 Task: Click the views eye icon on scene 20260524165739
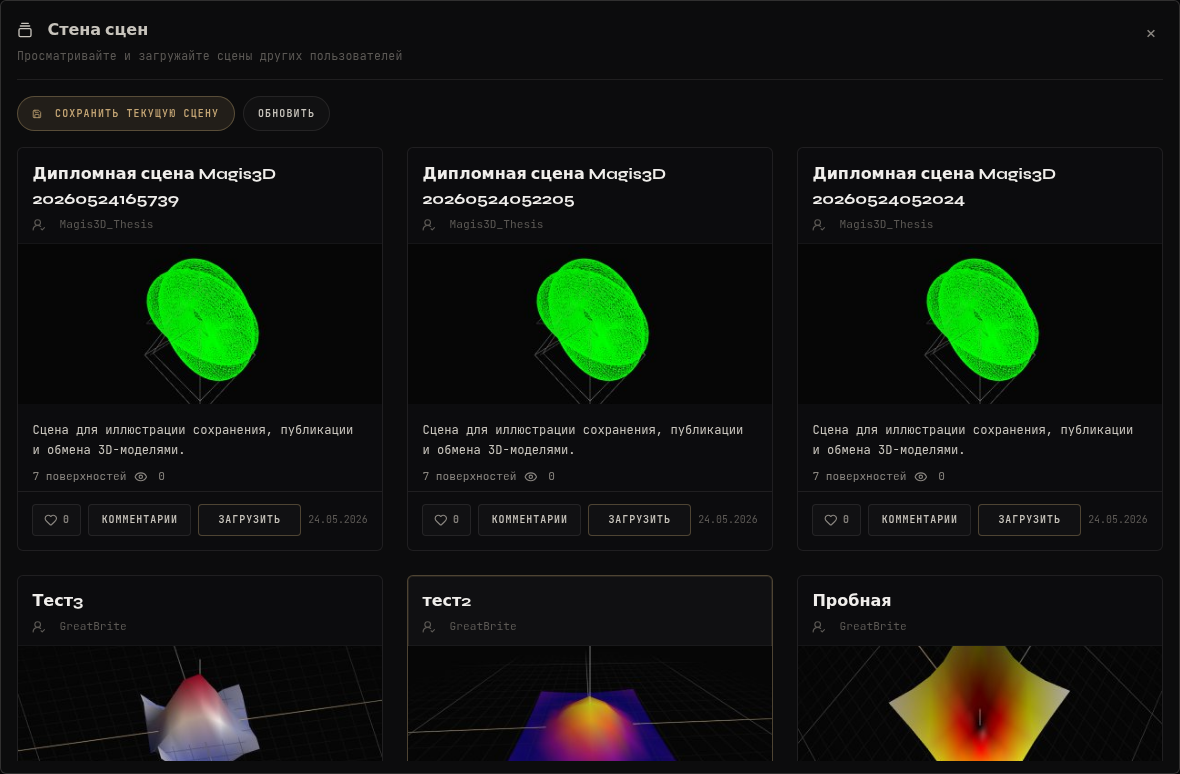(141, 477)
